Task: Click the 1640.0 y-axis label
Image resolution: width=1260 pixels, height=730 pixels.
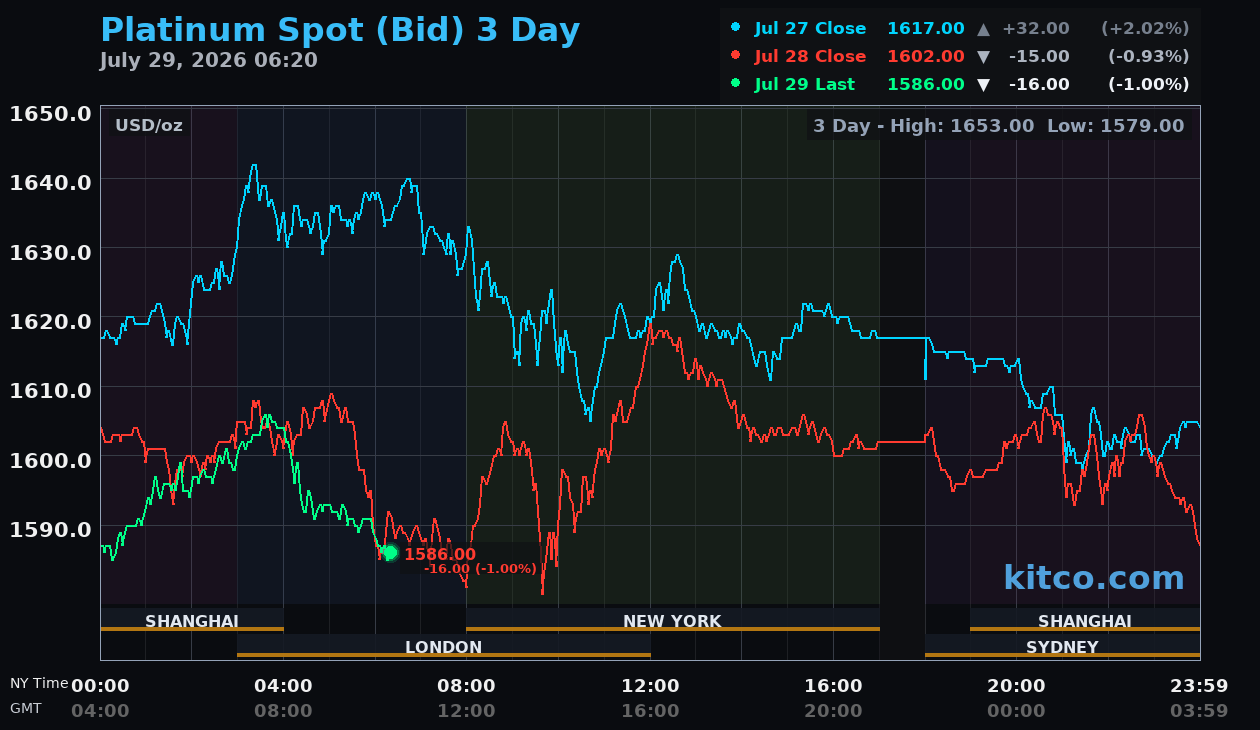Action: click(51, 182)
